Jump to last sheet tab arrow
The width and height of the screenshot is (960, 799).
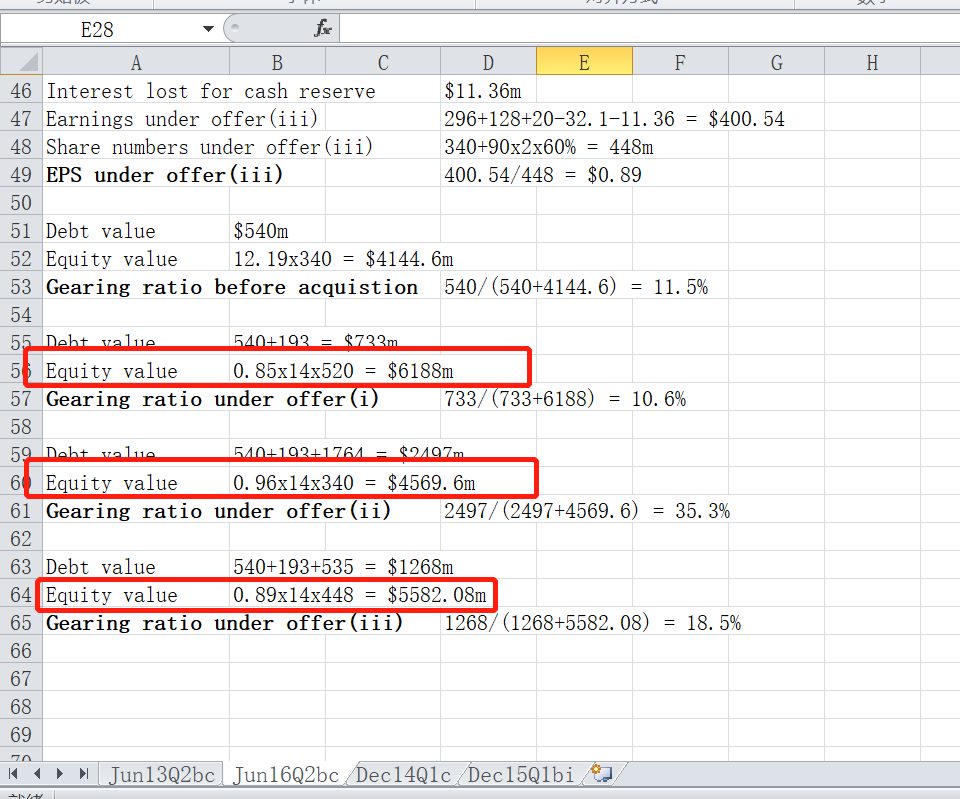pos(84,774)
